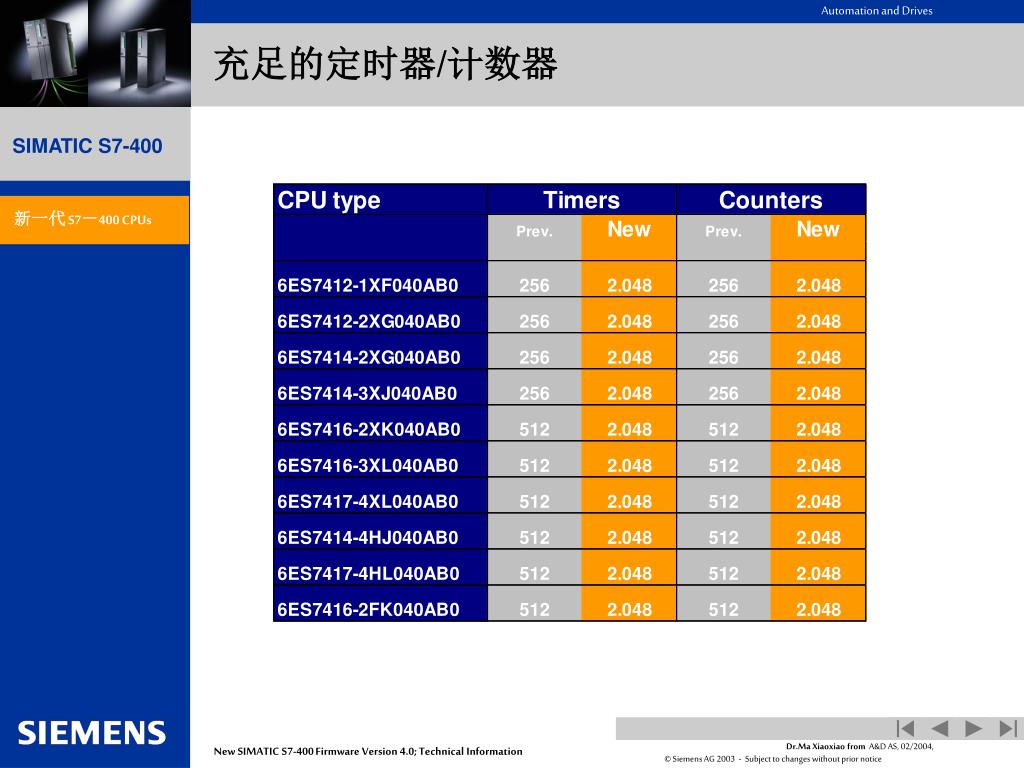
Task: Select row 6ES7414-3XJ040AB0
Action: pos(569,387)
